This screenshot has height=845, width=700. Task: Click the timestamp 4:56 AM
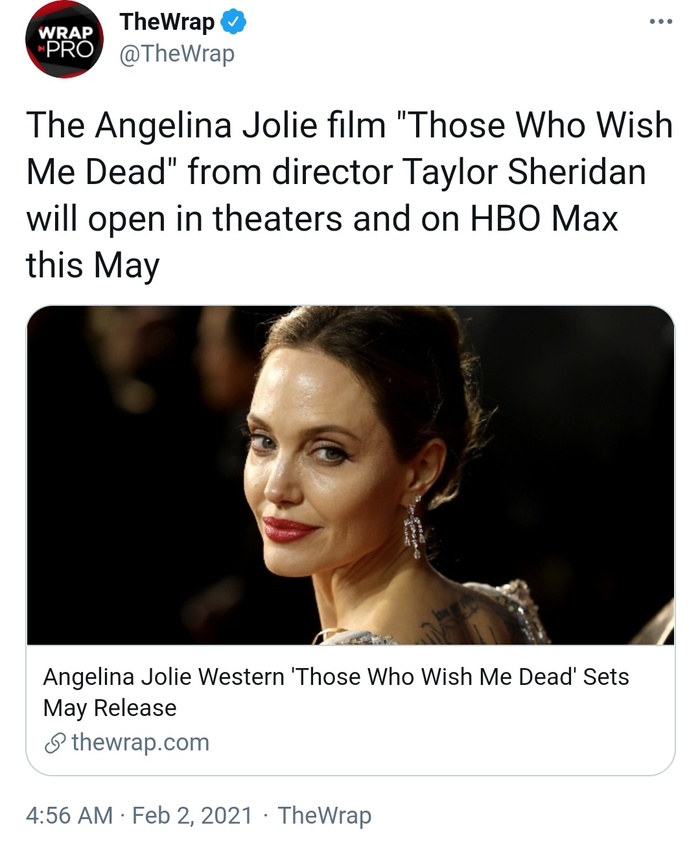[58, 816]
